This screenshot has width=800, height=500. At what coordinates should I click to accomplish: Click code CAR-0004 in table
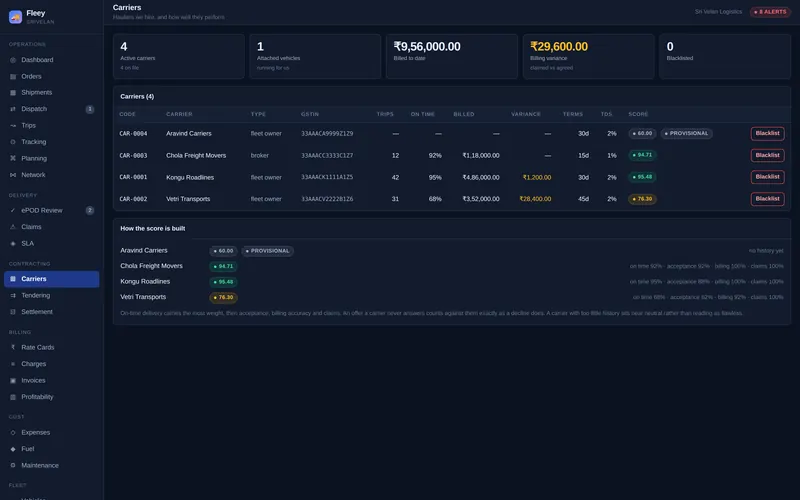(133, 134)
